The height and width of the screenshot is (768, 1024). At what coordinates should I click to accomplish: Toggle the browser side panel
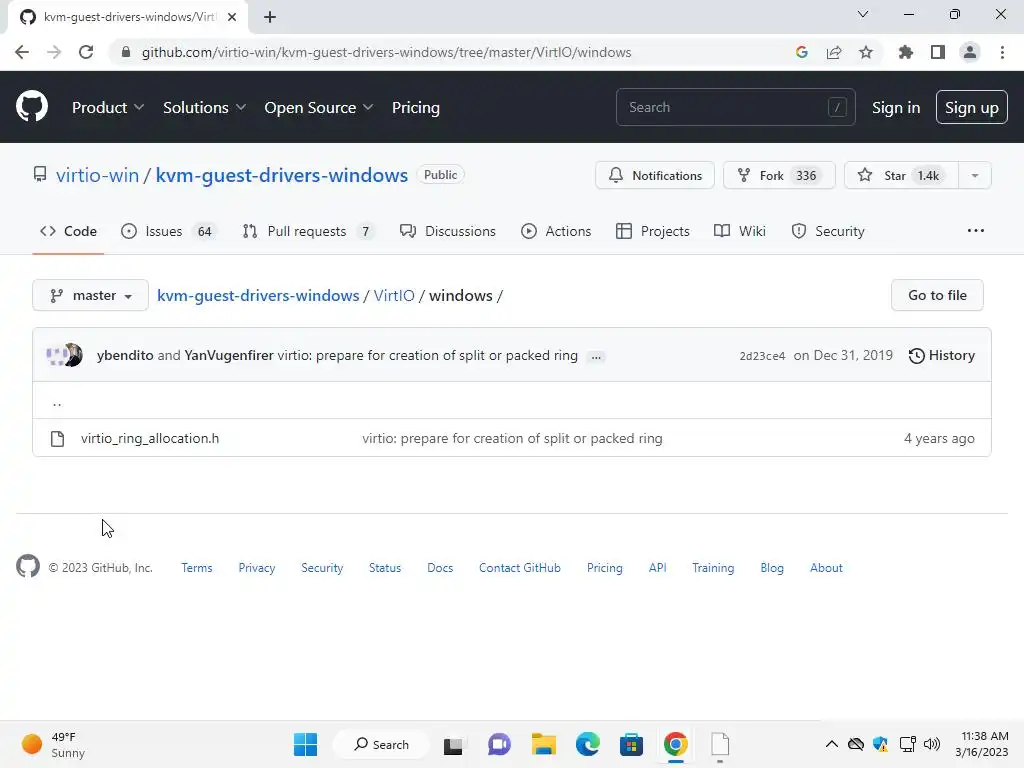[x=937, y=52]
